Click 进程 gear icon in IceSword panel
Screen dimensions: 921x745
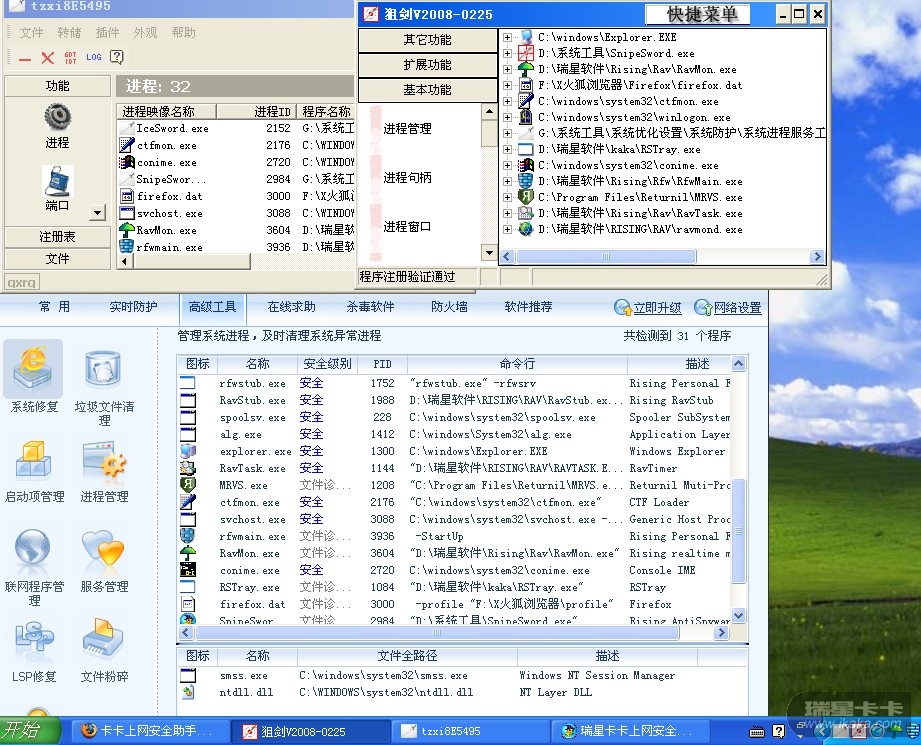58,118
